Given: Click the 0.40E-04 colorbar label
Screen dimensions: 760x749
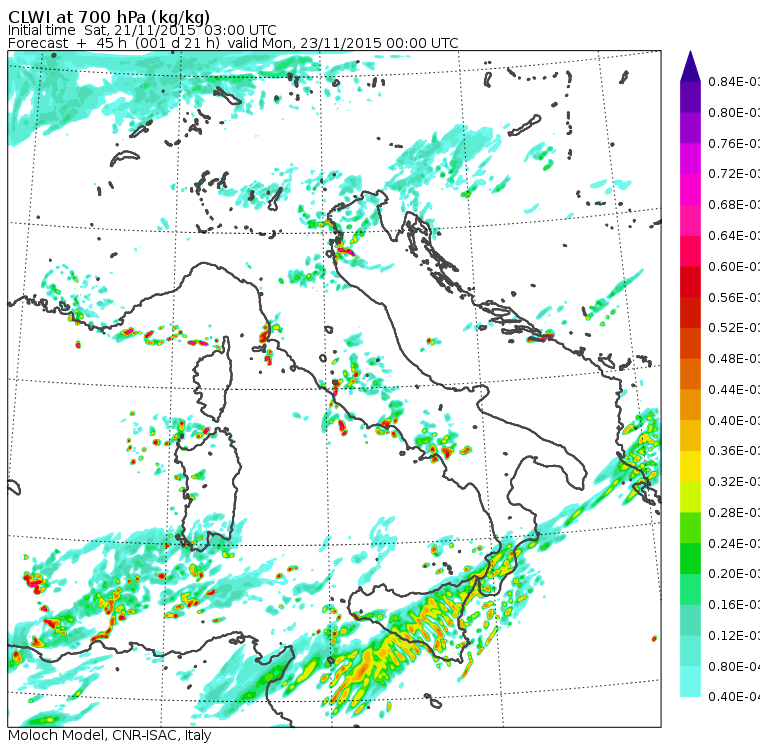Looking at the screenshot, I should (x=734, y=697).
